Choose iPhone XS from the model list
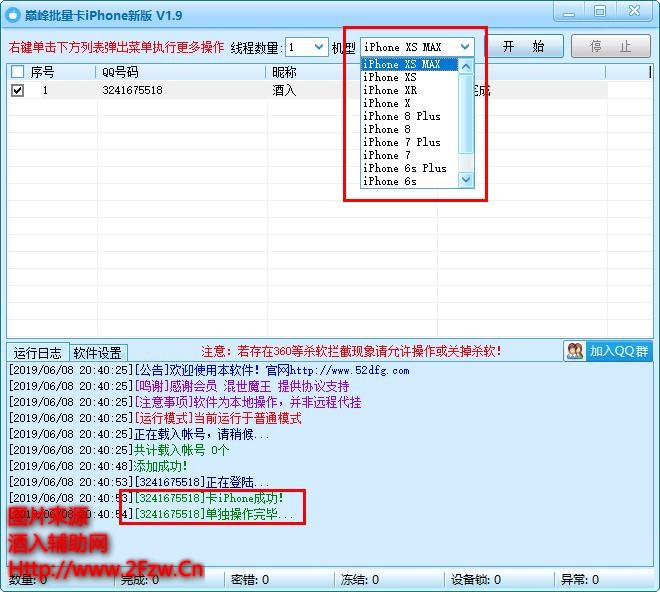 pyautogui.click(x=409, y=77)
